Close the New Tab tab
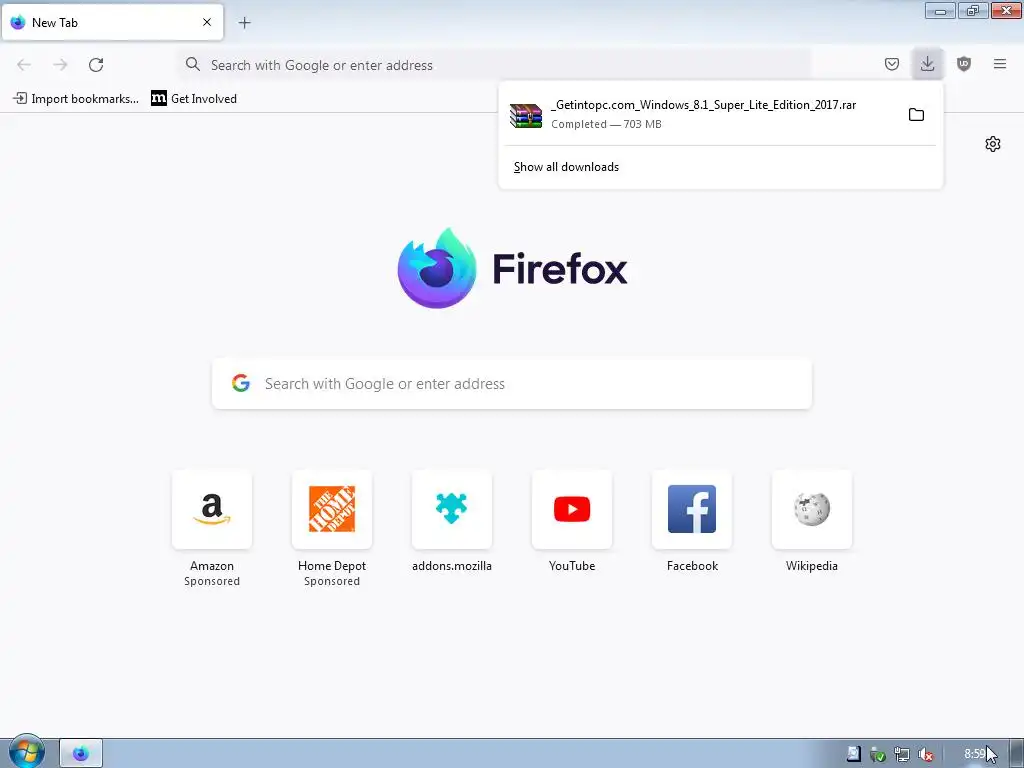The image size is (1024, 768). [207, 22]
